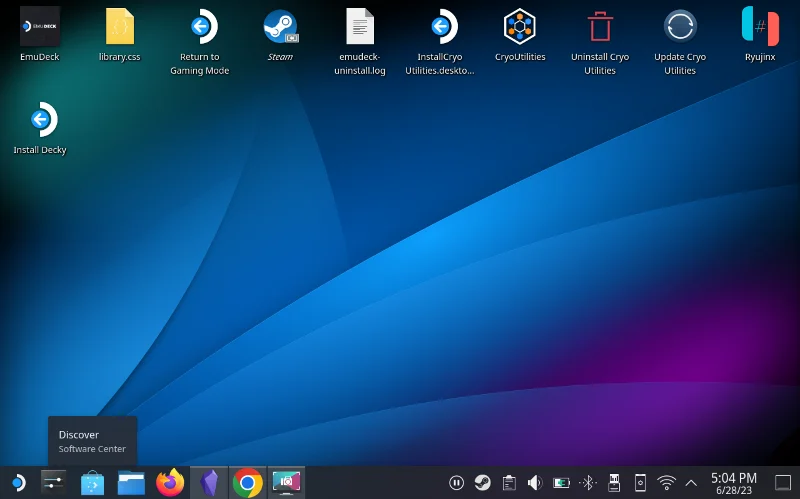Viewport: 800px width, 499px height.
Task: Open the application launcher menu
Action: [x=18, y=483]
